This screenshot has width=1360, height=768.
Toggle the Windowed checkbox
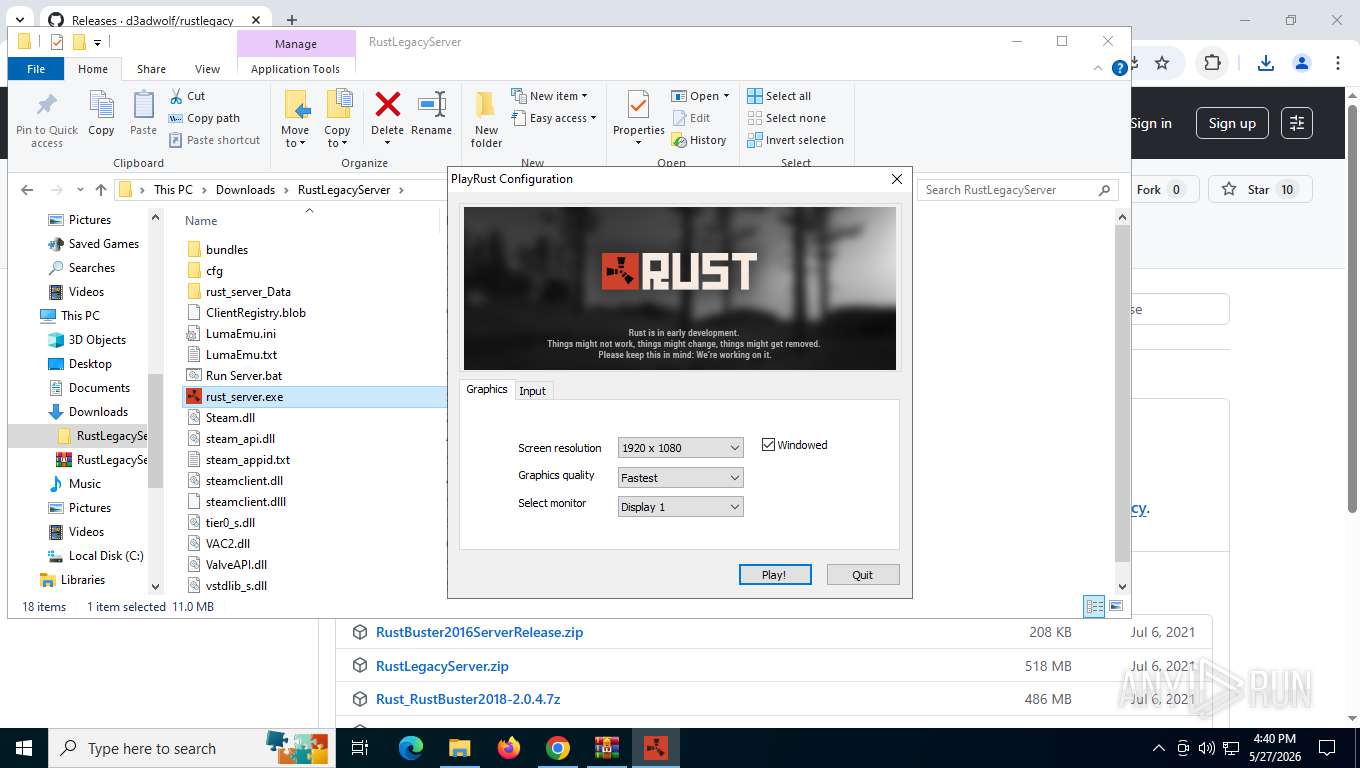(x=768, y=445)
